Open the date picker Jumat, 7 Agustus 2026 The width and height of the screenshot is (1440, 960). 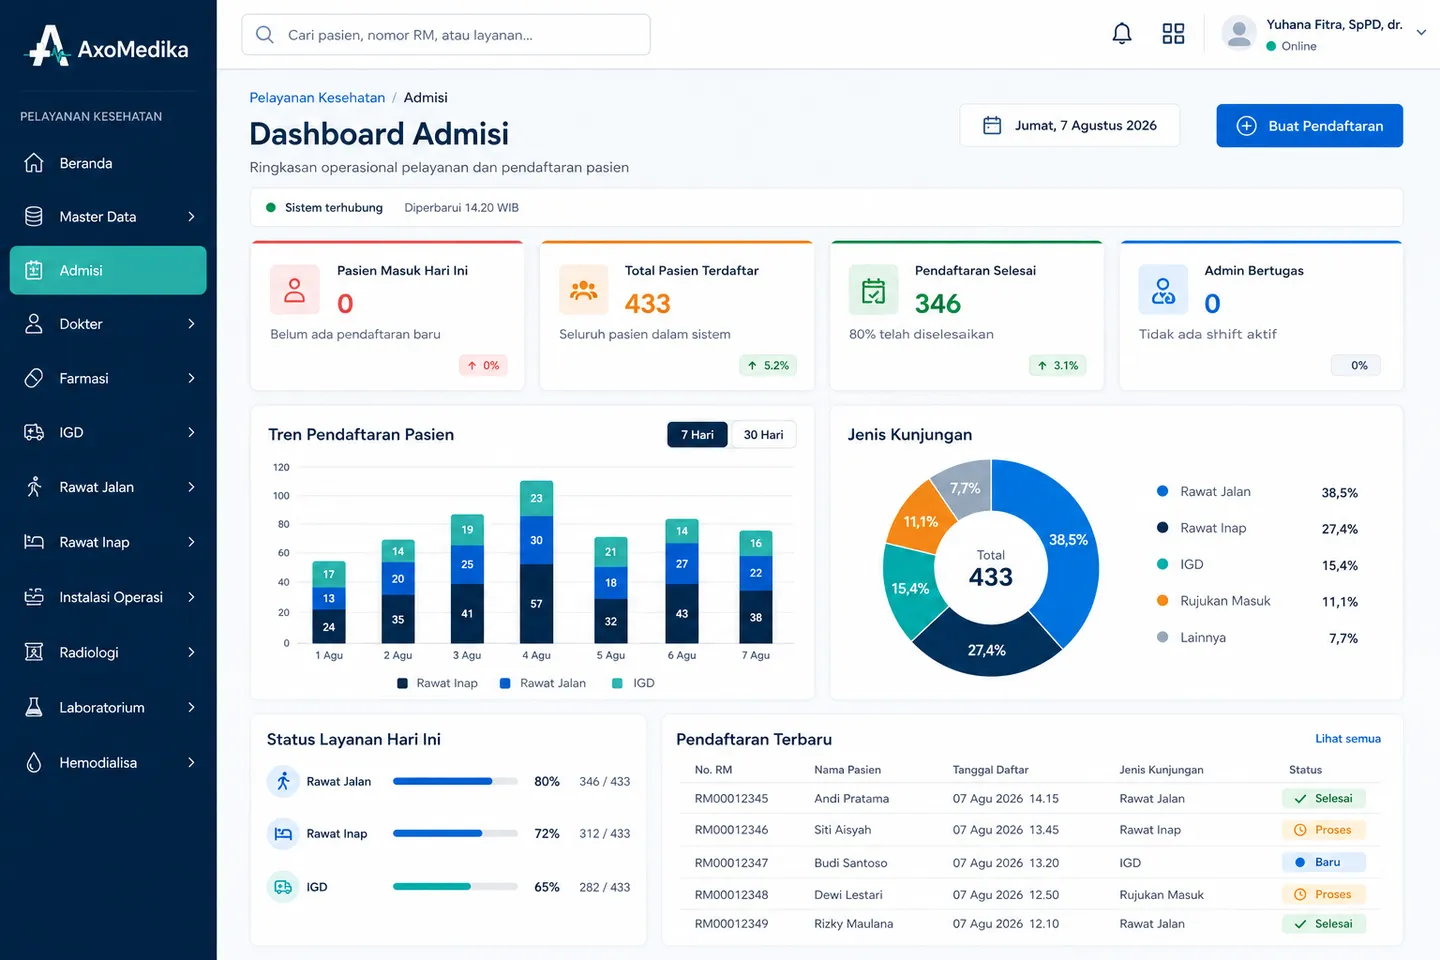(x=1069, y=126)
